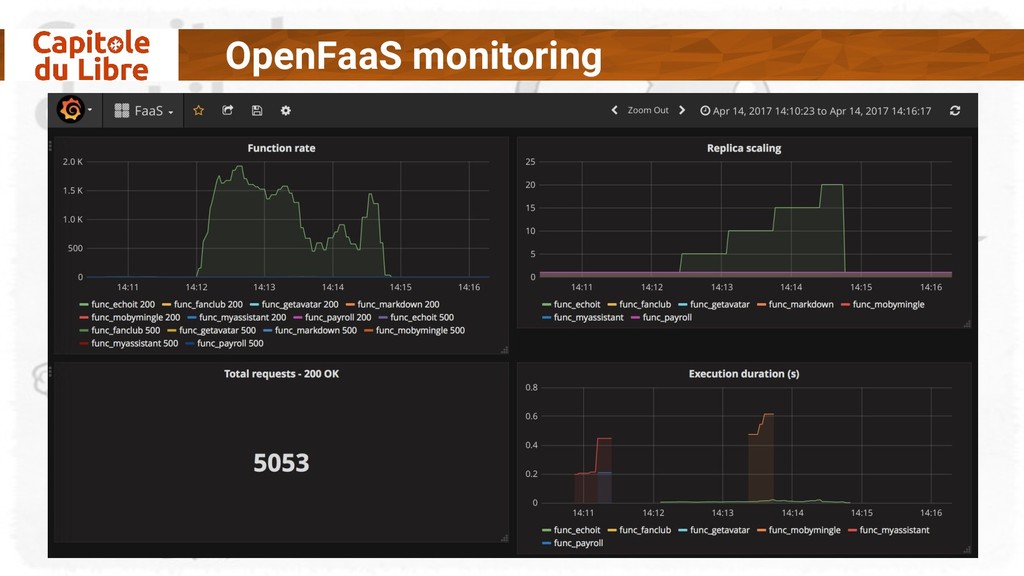The width and height of the screenshot is (1024, 576).
Task: Toggle func_fanclub 200 legend entry
Action: pyautogui.click(x=208, y=304)
